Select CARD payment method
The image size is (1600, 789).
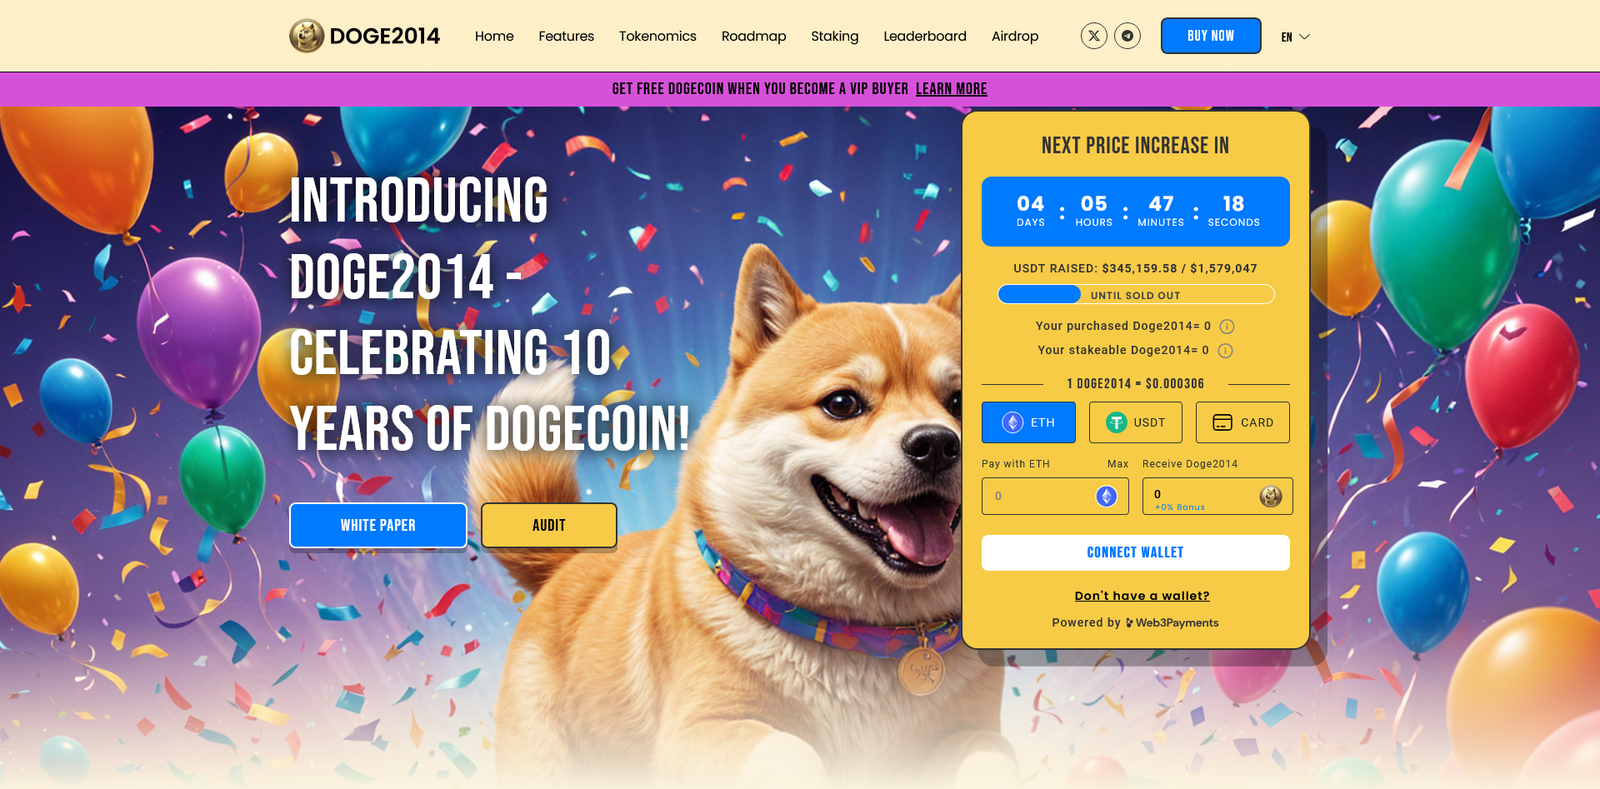pyautogui.click(x=1243, y=422)
